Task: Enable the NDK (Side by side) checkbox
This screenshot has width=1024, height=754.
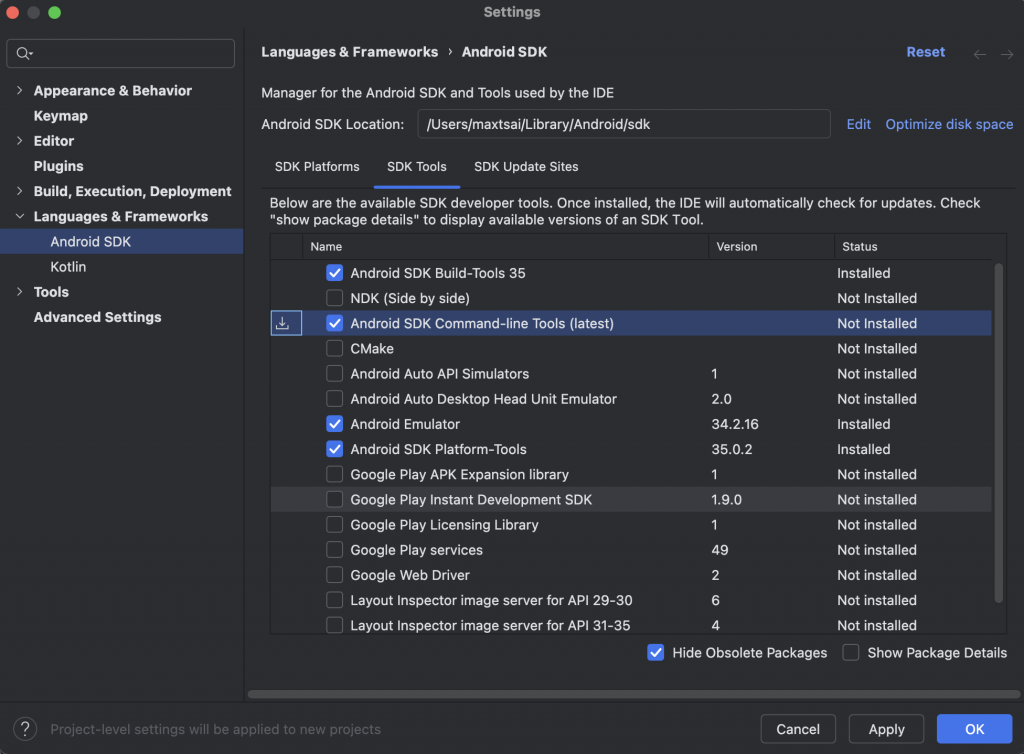Action: click(x=335, y=298)
